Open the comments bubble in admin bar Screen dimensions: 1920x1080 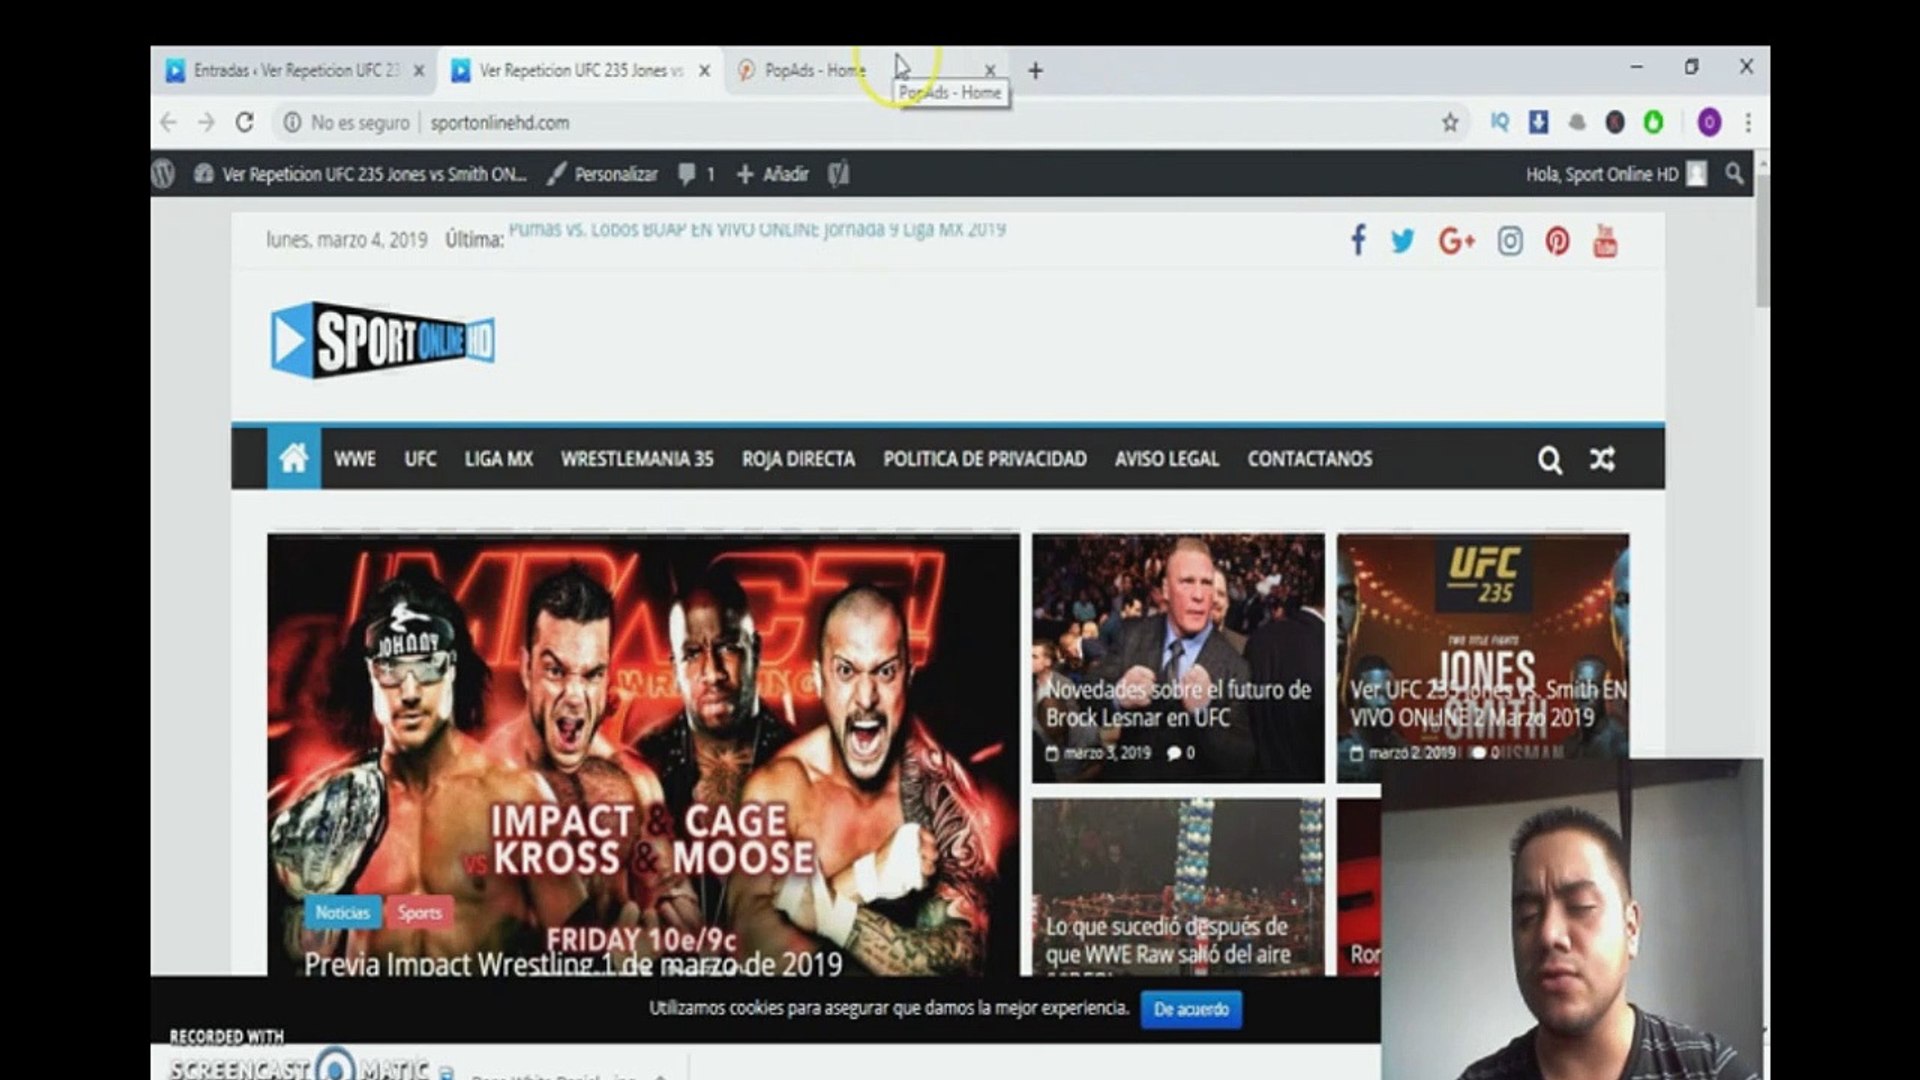[696, 174]
